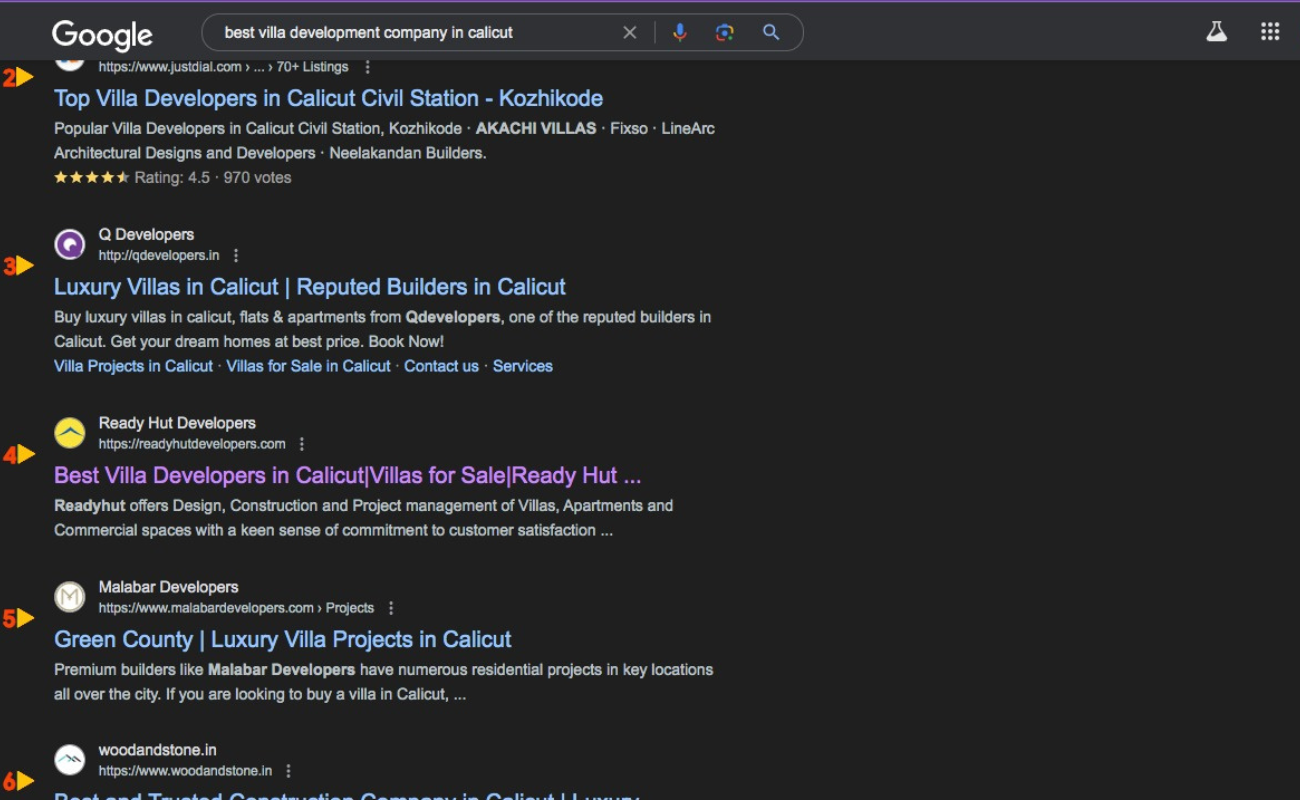Image resolution: width=1300 pixels, height=800 pixels.
Task: Open more options for readyhutdevelopers.com result
Action: click(x=302, y=444)
